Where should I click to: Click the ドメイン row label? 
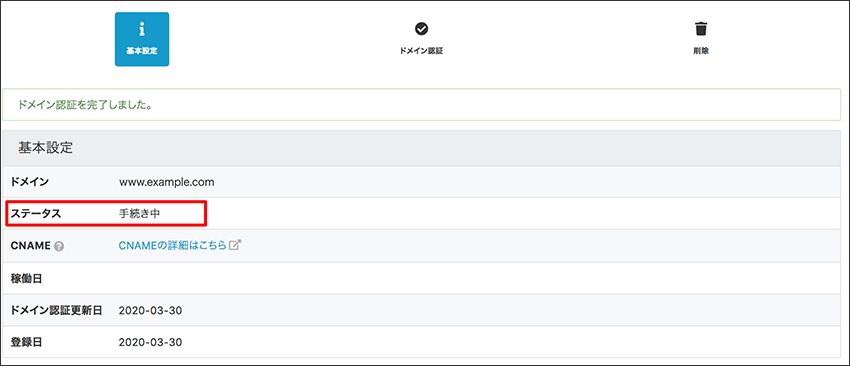[30, 182]
